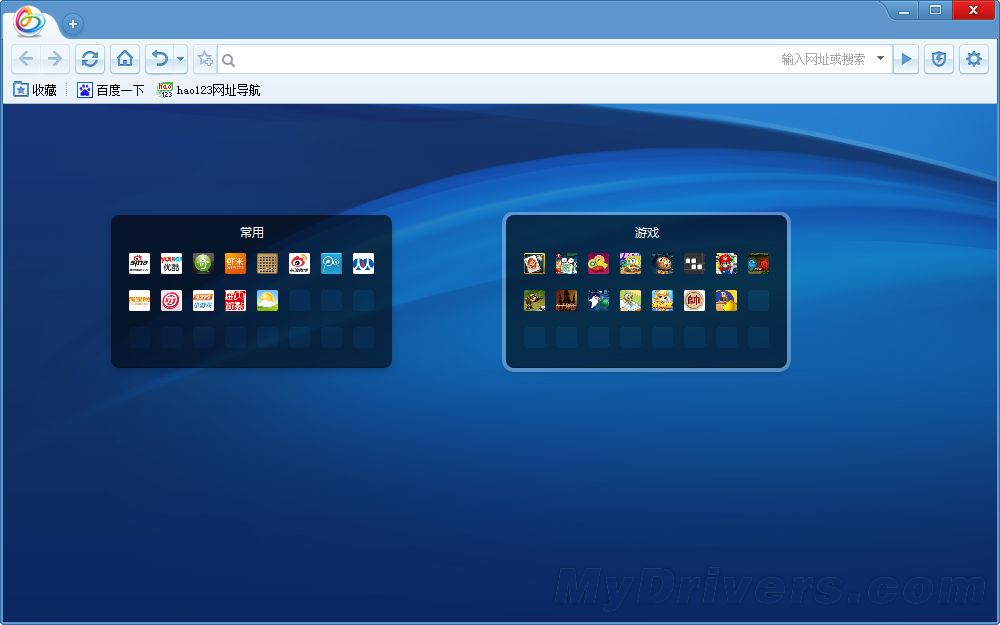Launch the dark brown castle game icon

pos(566,300)
